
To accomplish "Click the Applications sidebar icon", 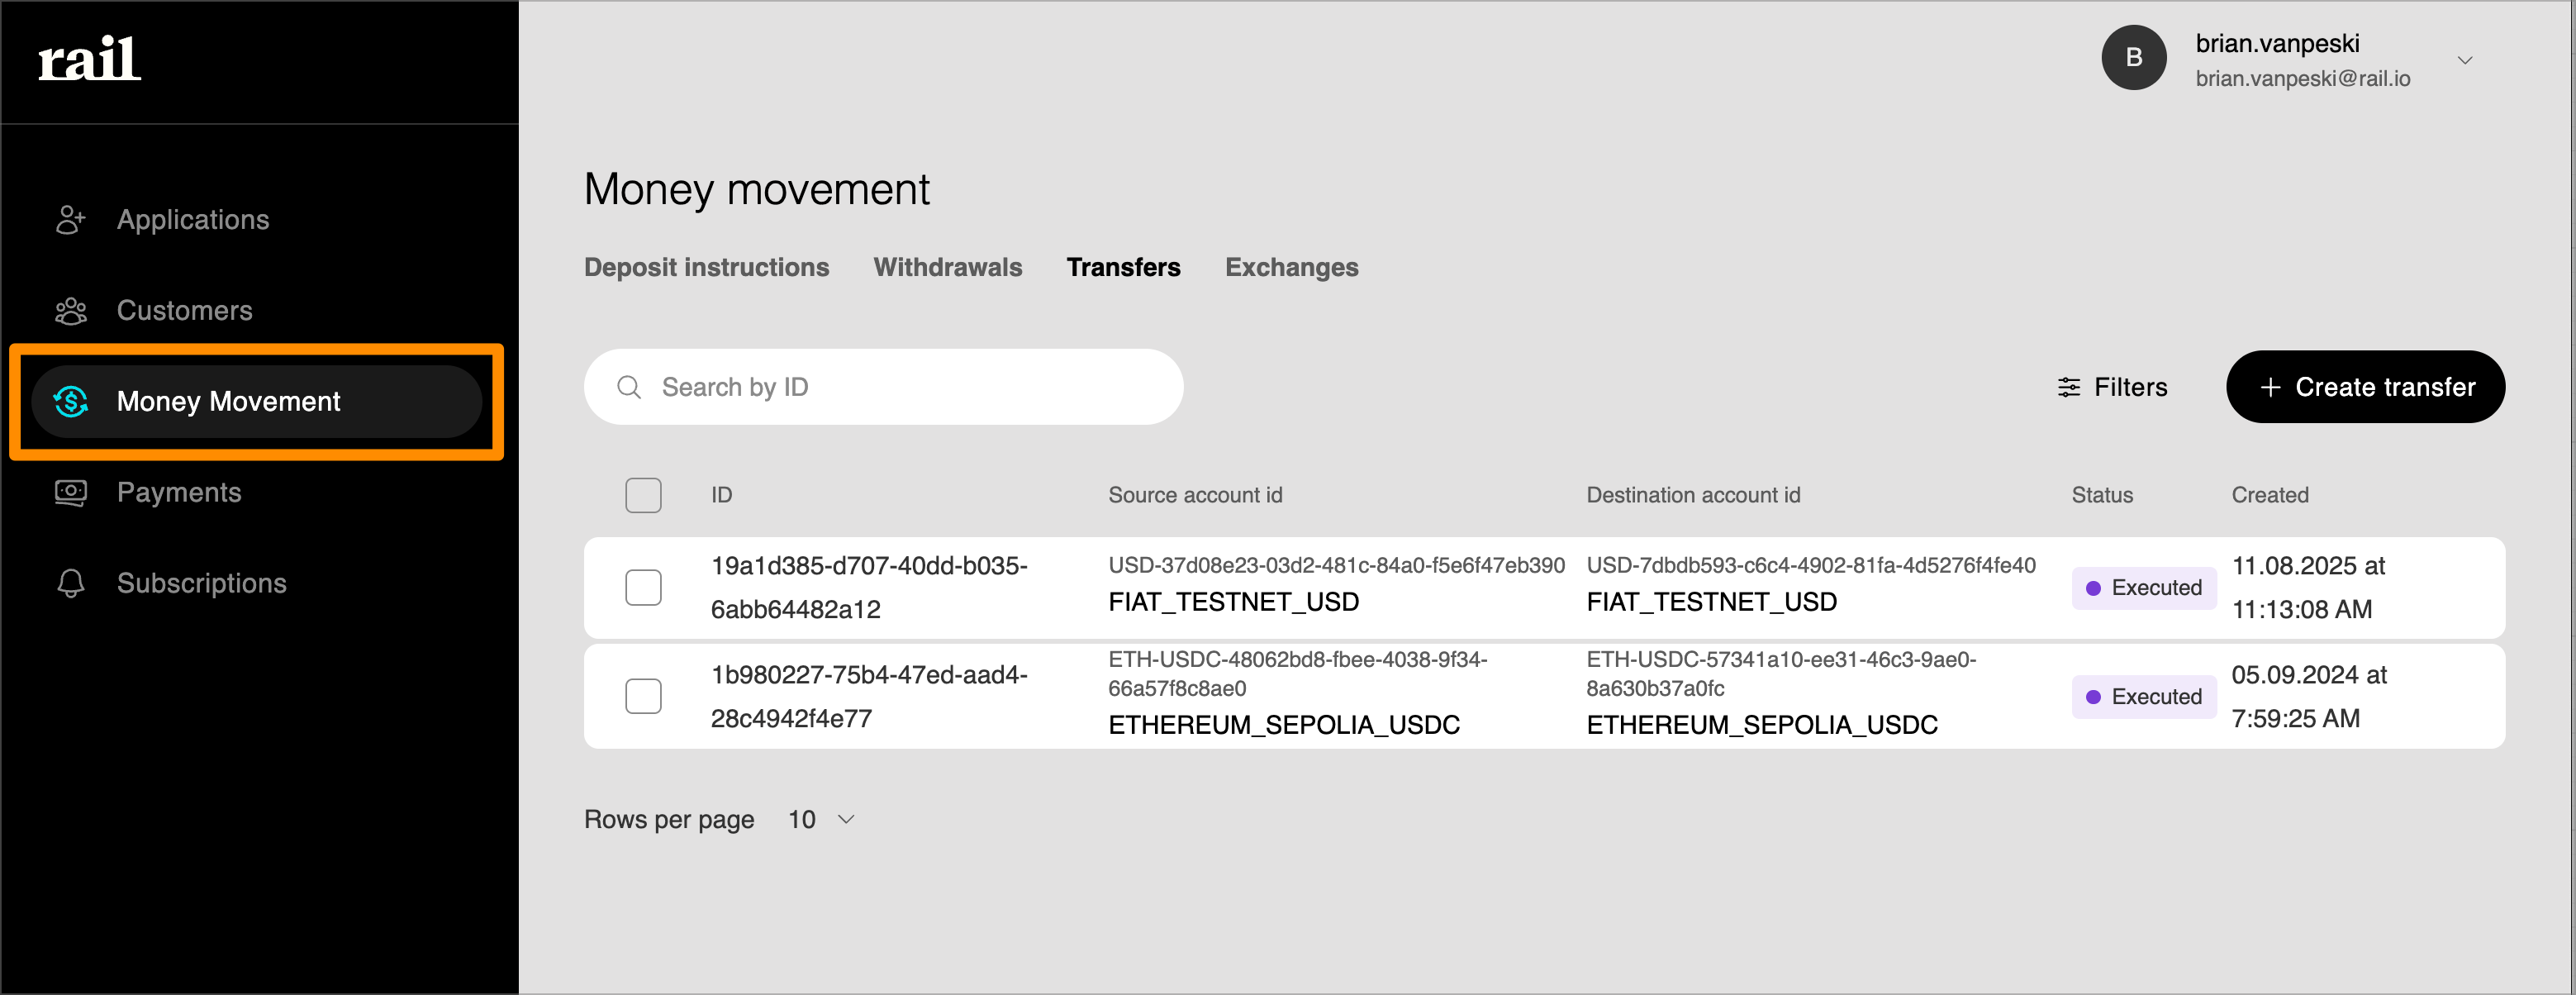I will point(70,220).
